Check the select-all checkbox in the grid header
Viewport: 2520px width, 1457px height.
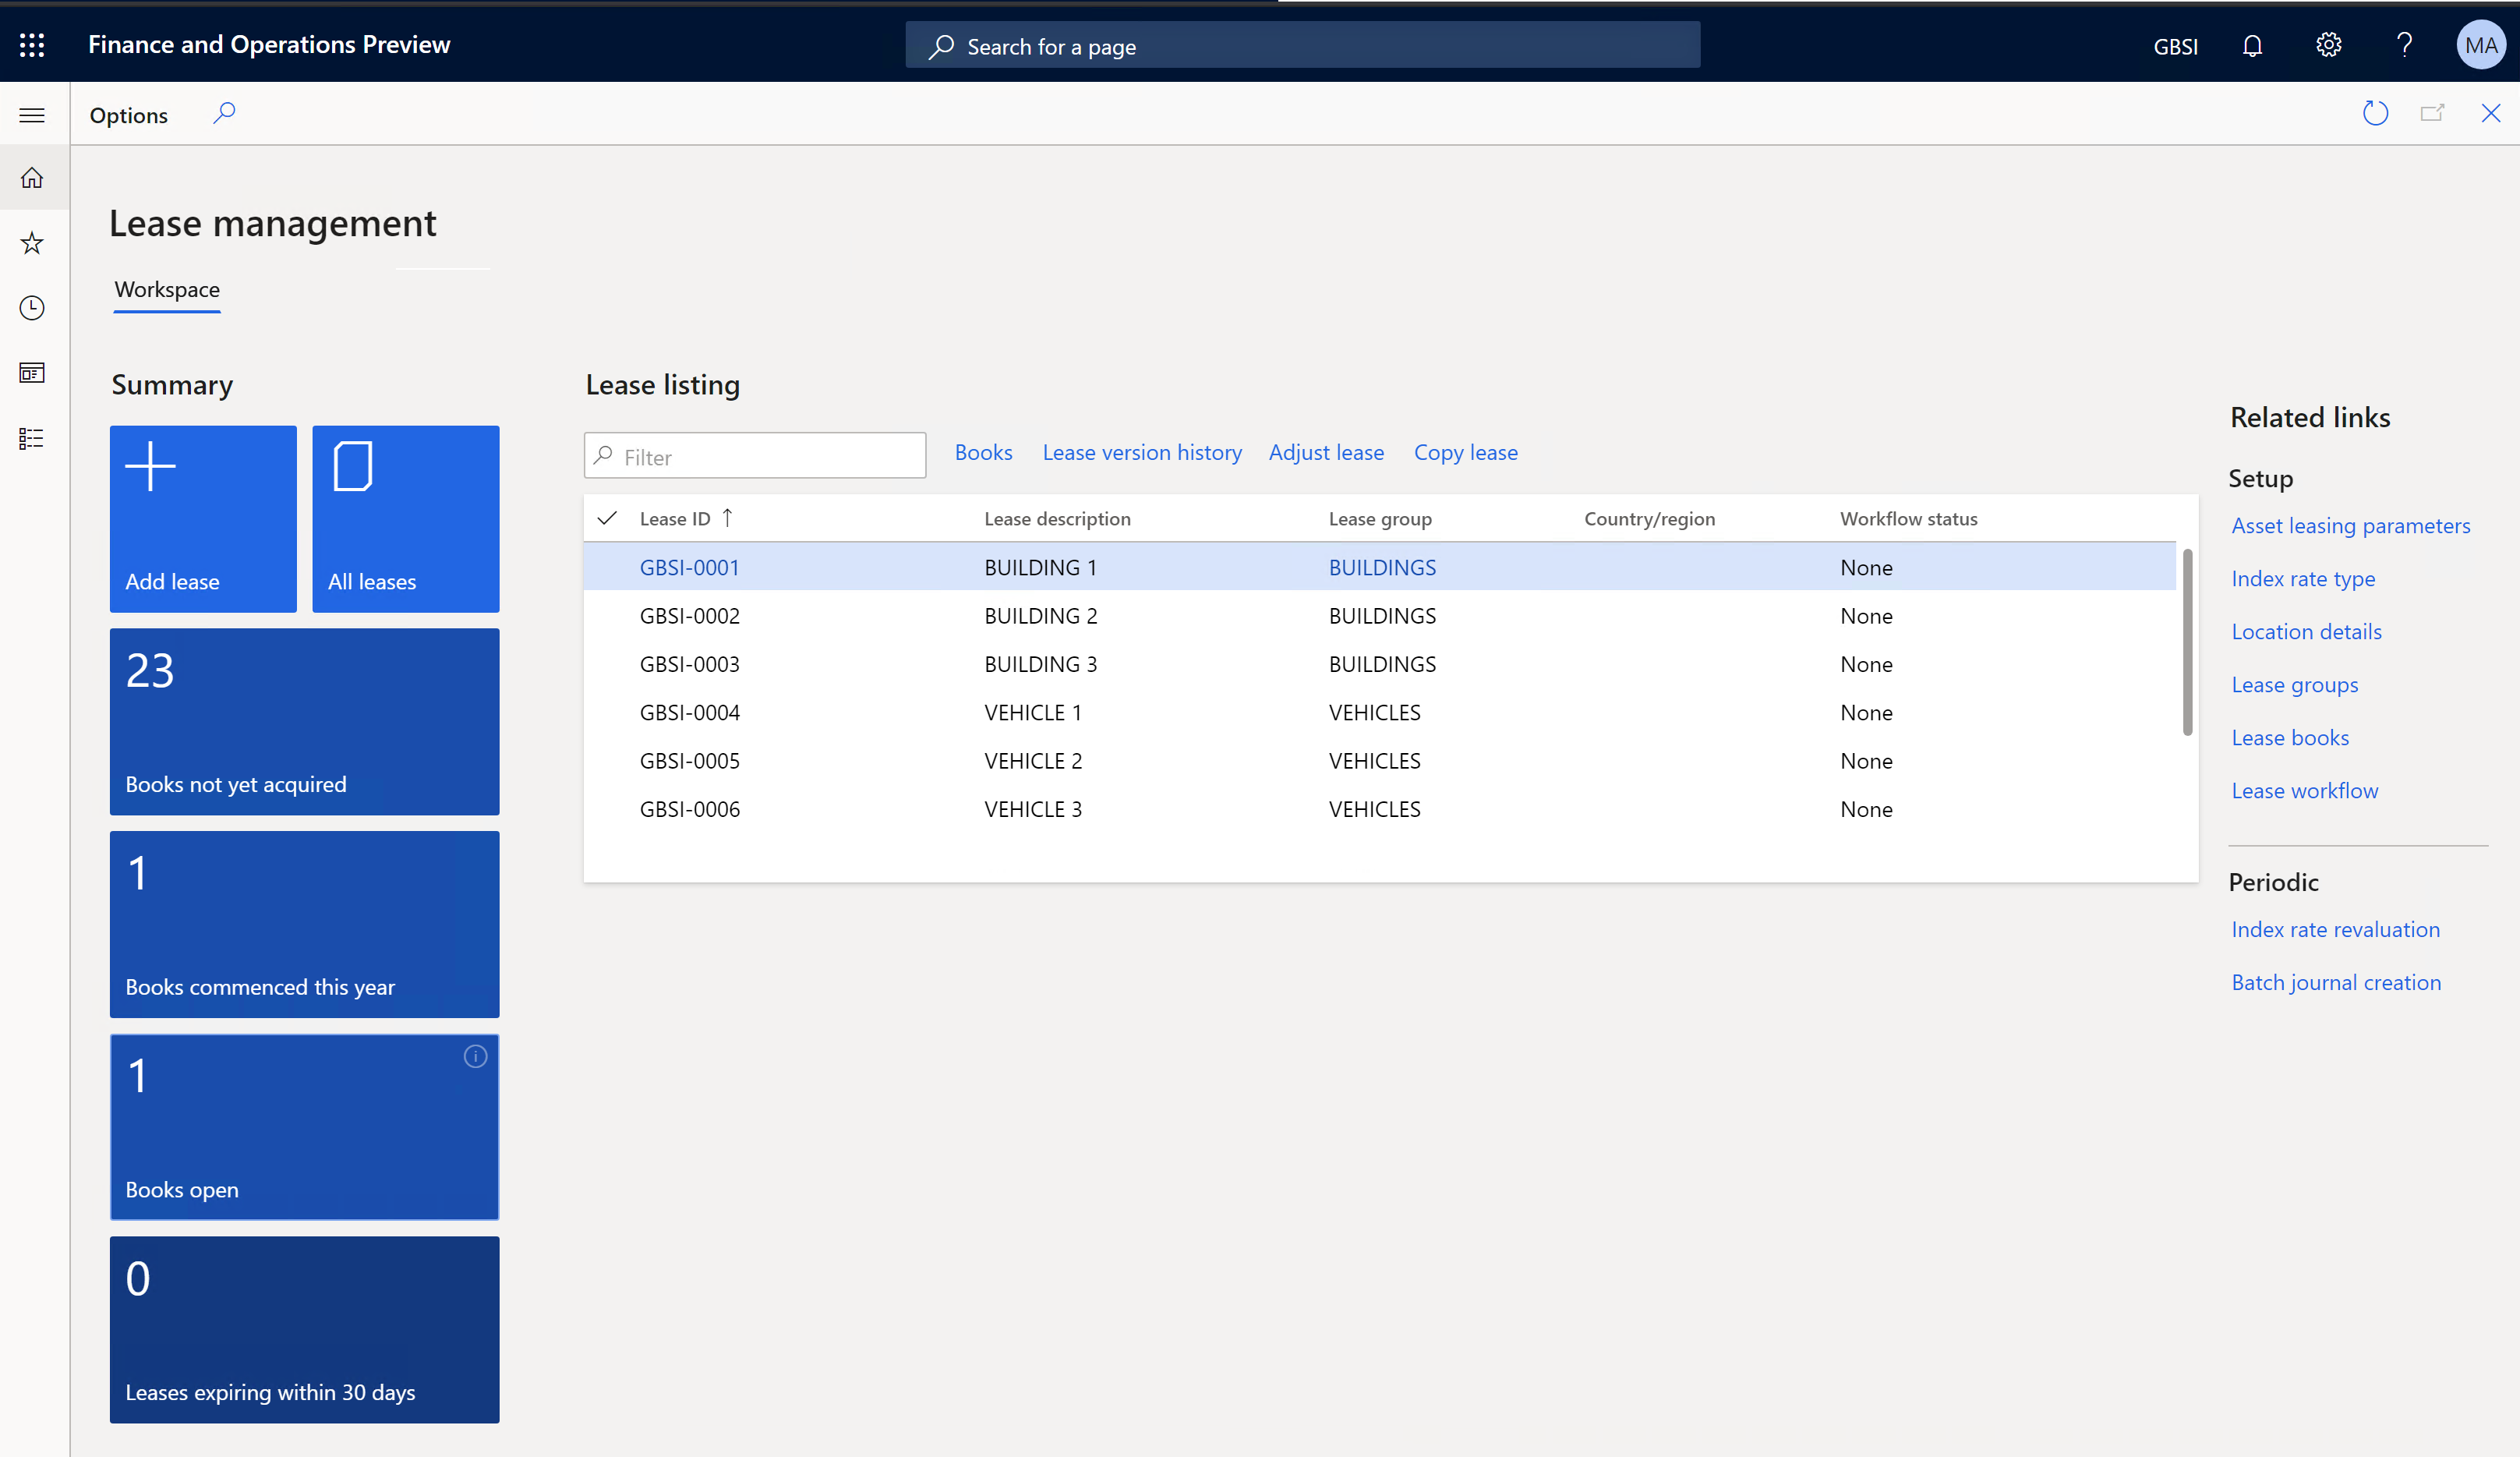coord(608,519)
